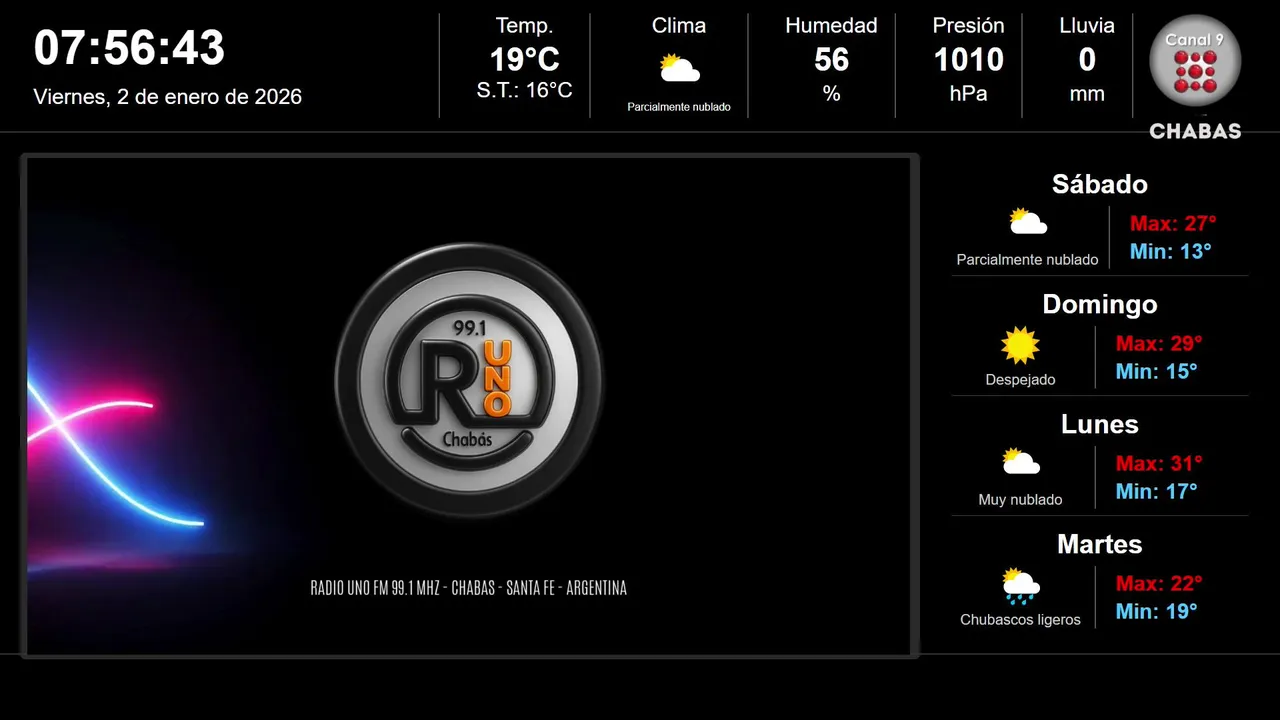Click the mm rainfall unit

coord(1087,95)
